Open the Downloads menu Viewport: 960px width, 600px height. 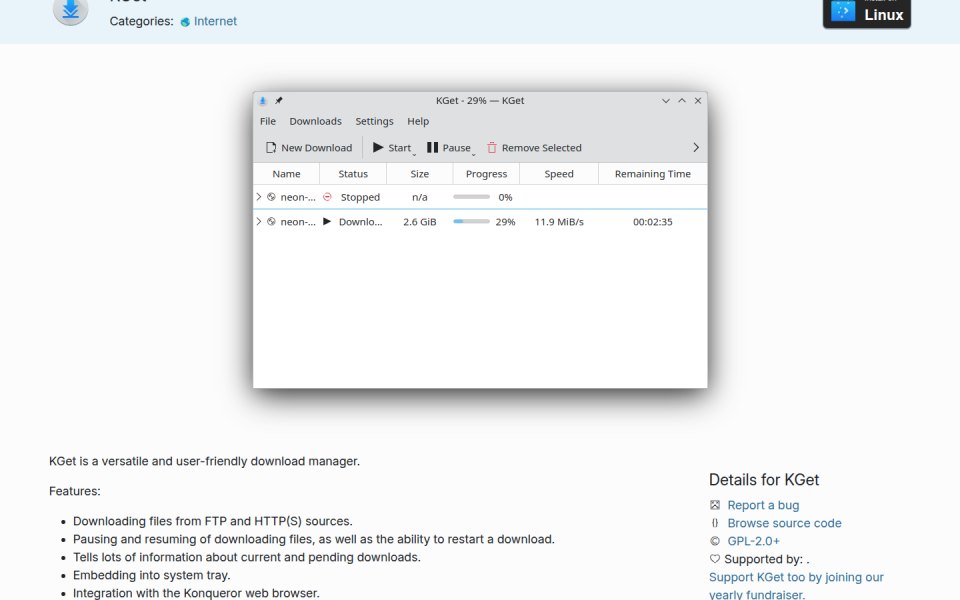coord(315,121)
